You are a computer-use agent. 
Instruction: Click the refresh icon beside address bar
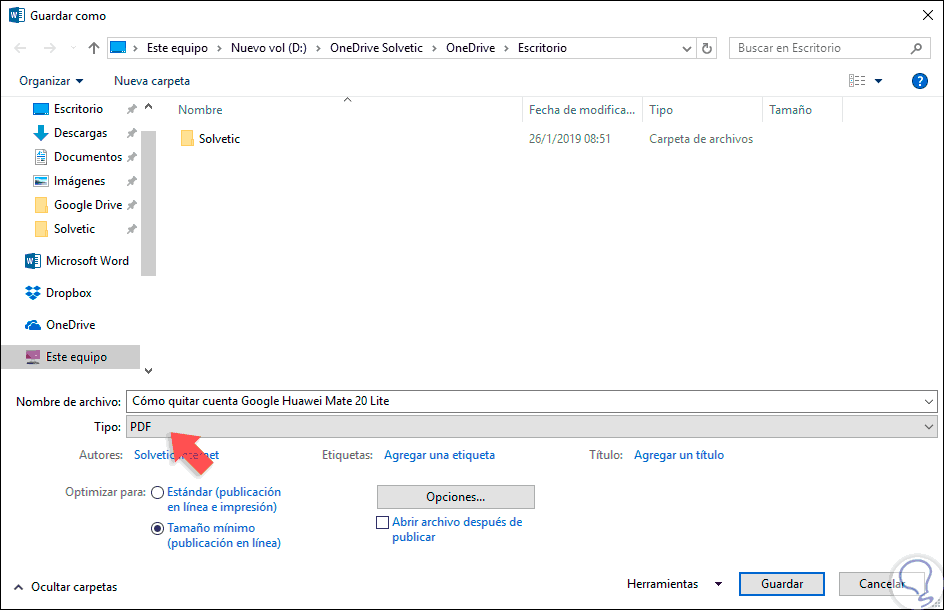click(707, 48)
